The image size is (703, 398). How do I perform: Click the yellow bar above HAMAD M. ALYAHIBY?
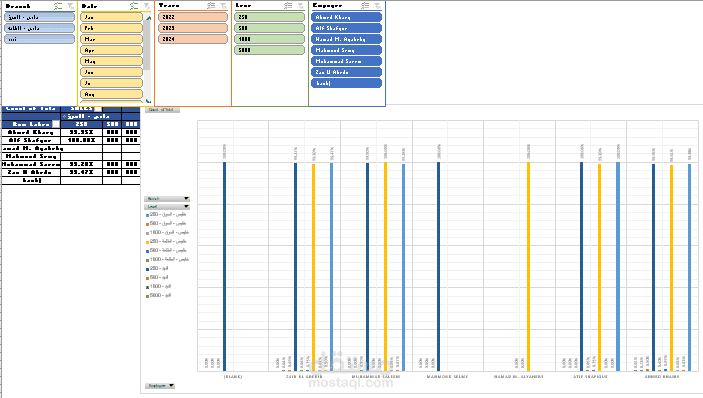tap(529, 267)
